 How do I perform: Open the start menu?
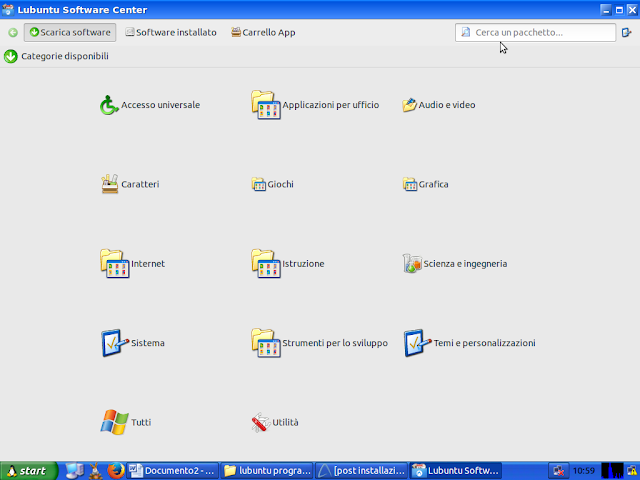click(28, 471)
